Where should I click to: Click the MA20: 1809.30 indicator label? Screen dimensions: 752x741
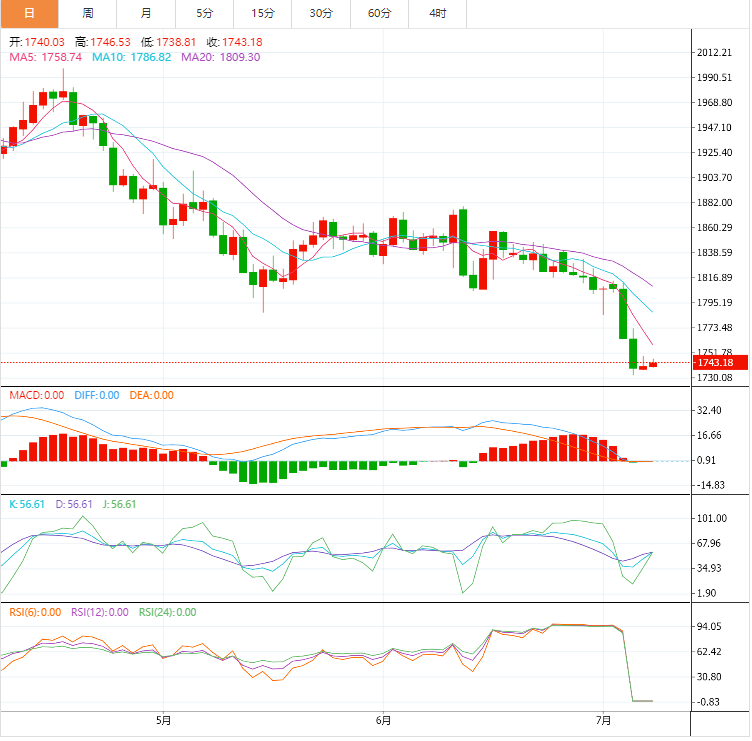pyautogui.click(x=221, y=57)
